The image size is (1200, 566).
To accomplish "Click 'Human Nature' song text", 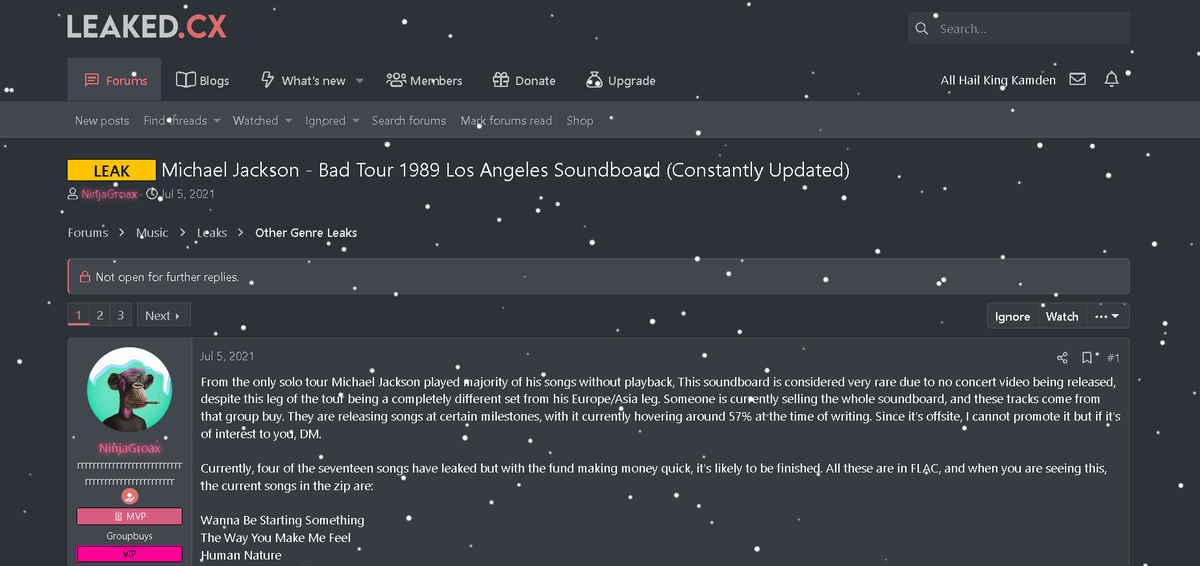I will point(241,555).
